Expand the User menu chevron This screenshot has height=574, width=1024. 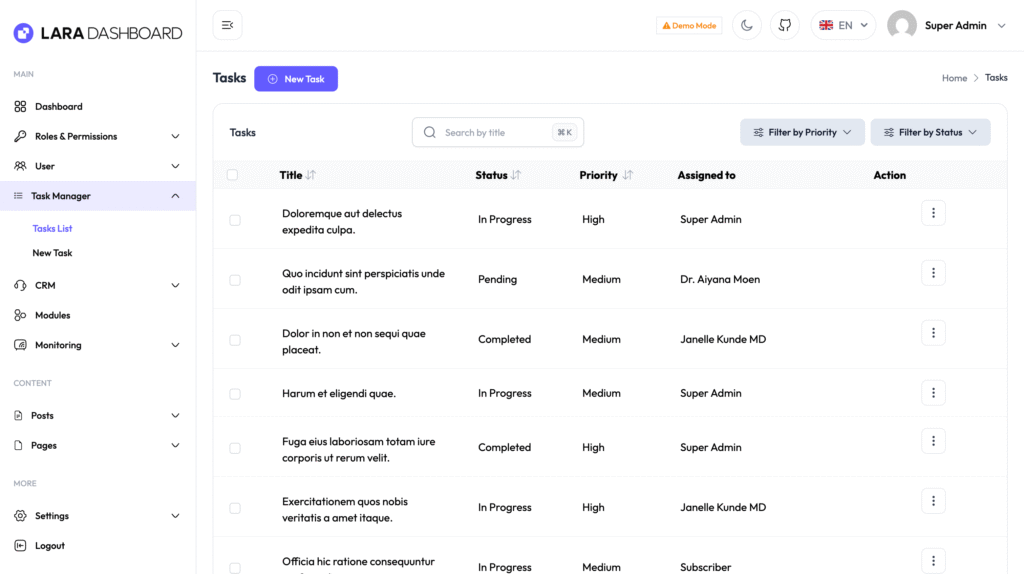point(175,167)
